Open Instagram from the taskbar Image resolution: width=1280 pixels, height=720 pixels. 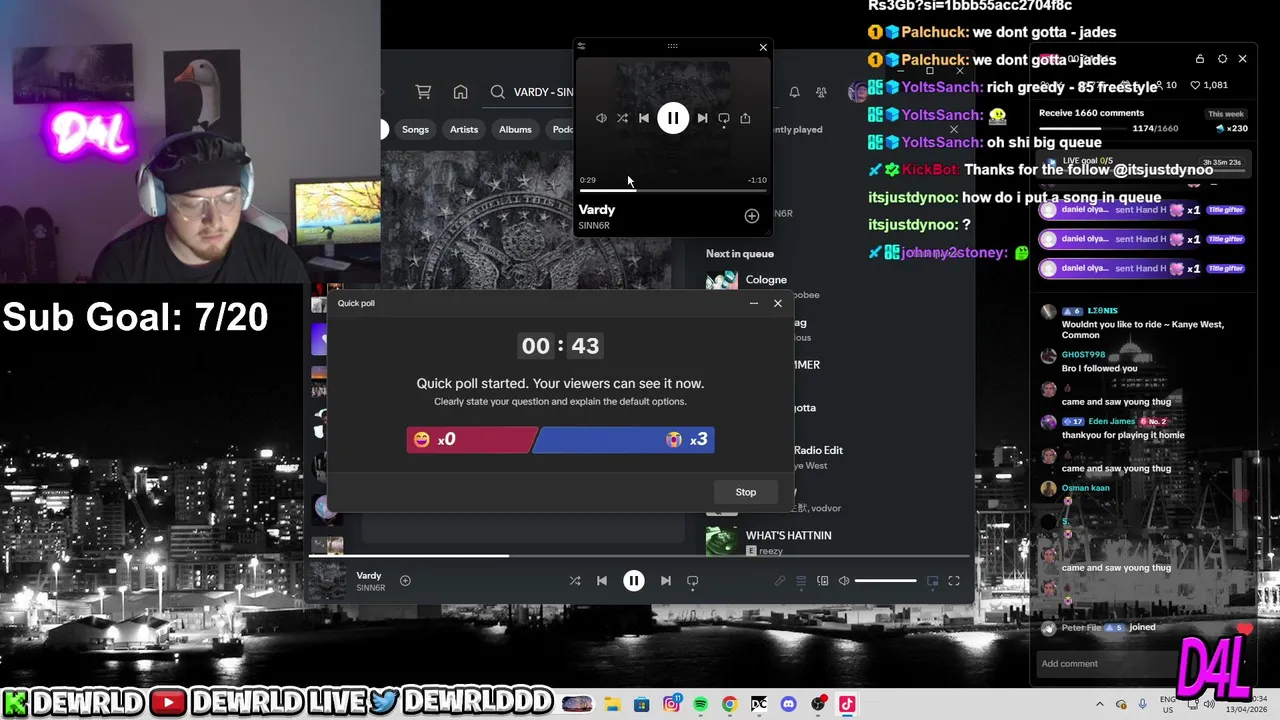[x=671, y=704]
